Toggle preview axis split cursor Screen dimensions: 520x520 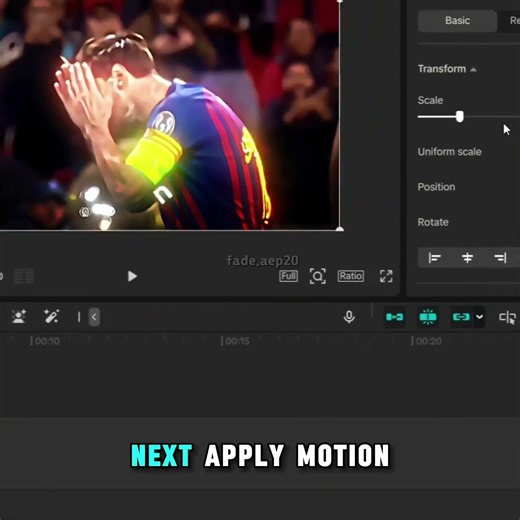[507, 317]
